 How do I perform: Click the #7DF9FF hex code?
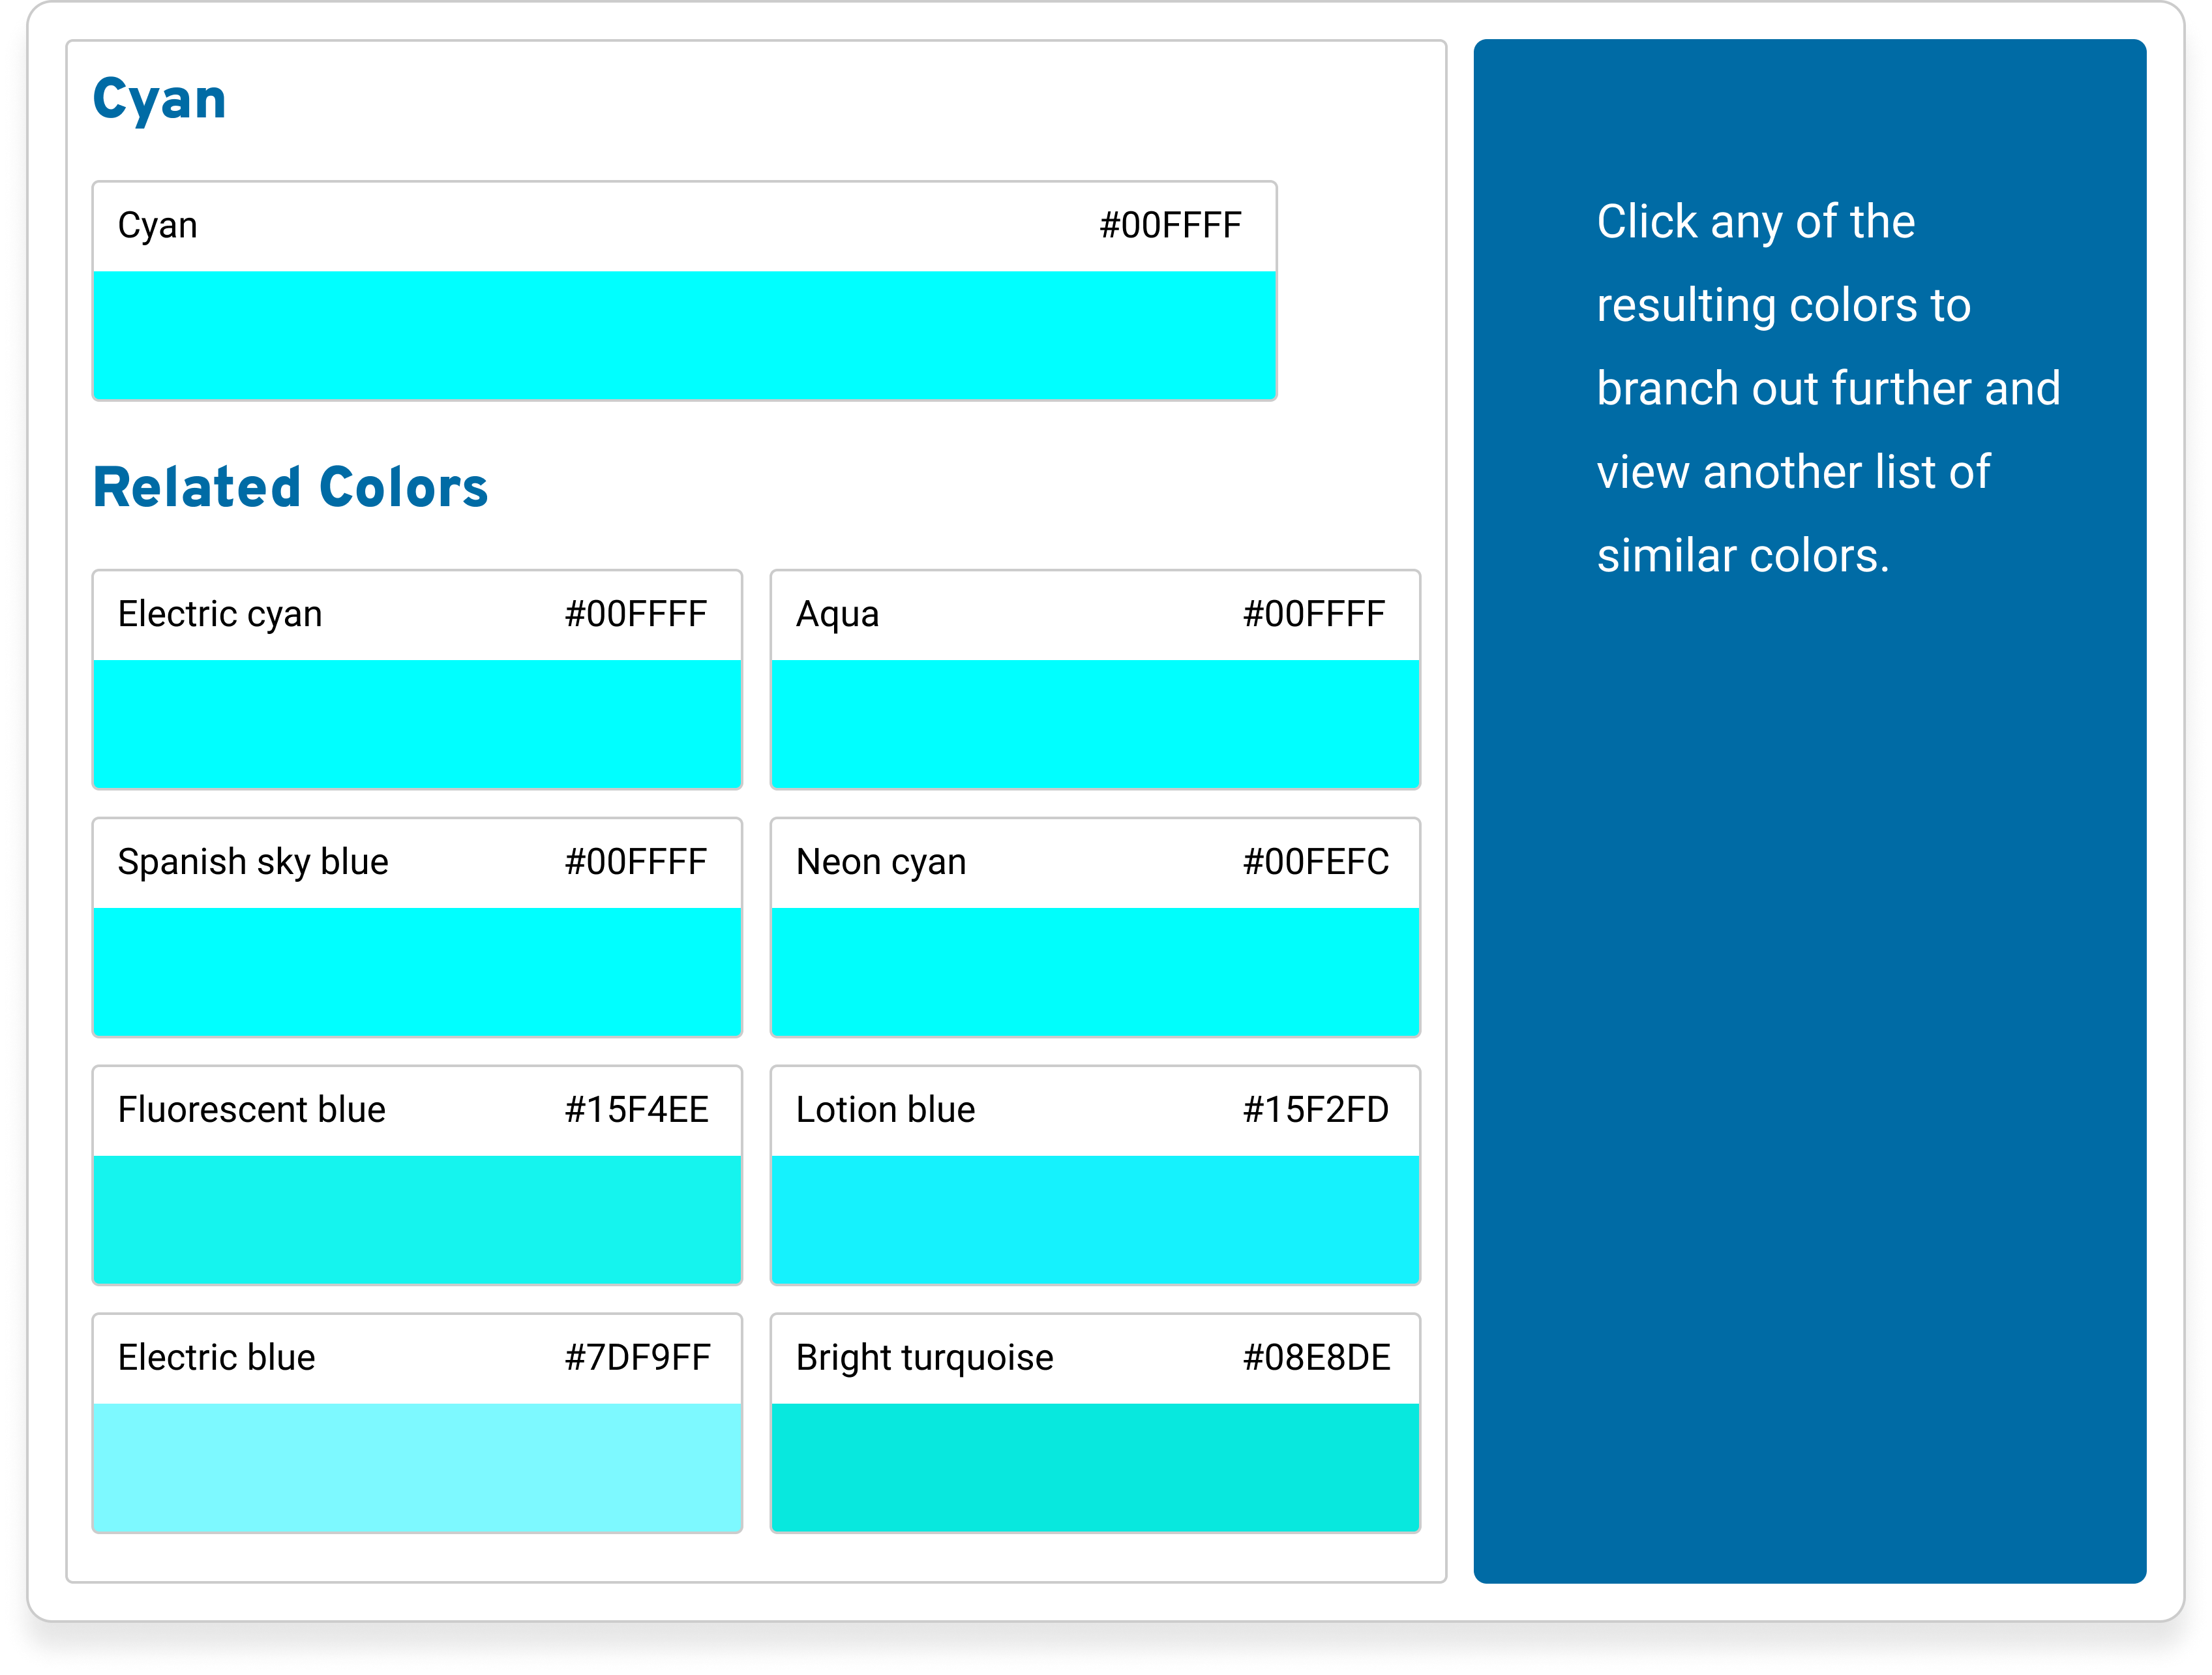(638, 1358)
